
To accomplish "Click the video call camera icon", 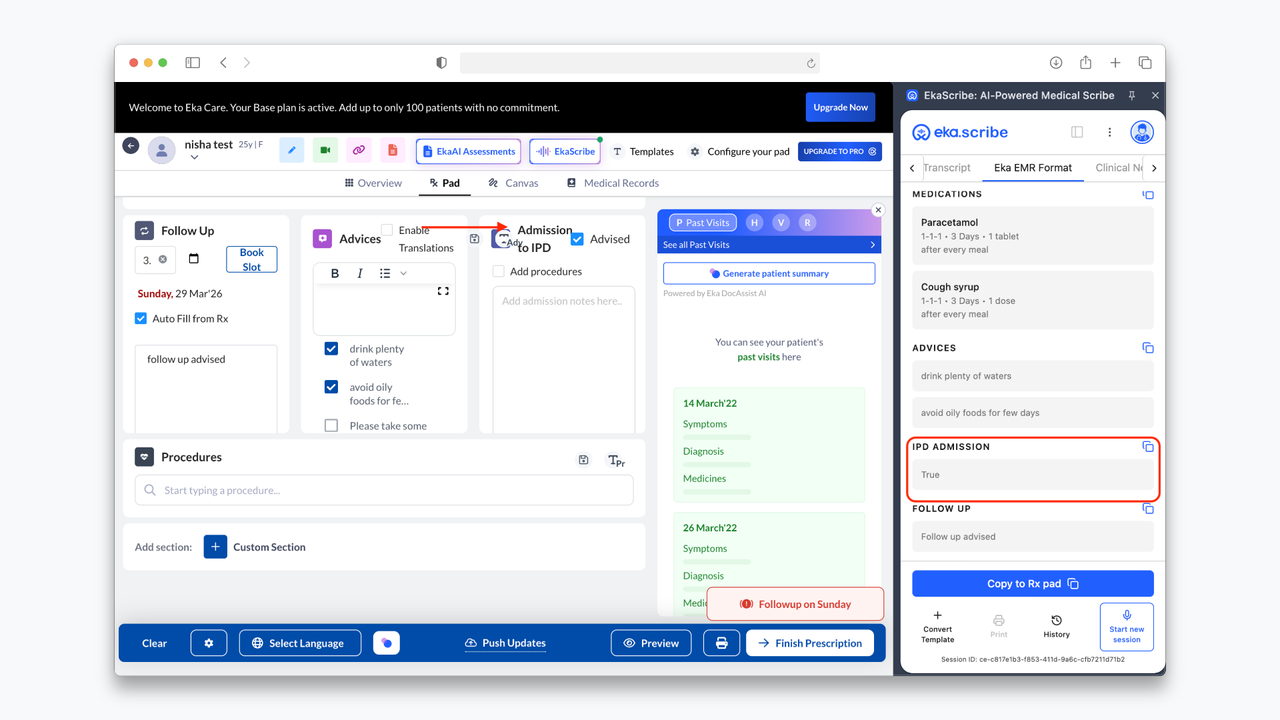I will pyautogui.click(x=325, y=151).
